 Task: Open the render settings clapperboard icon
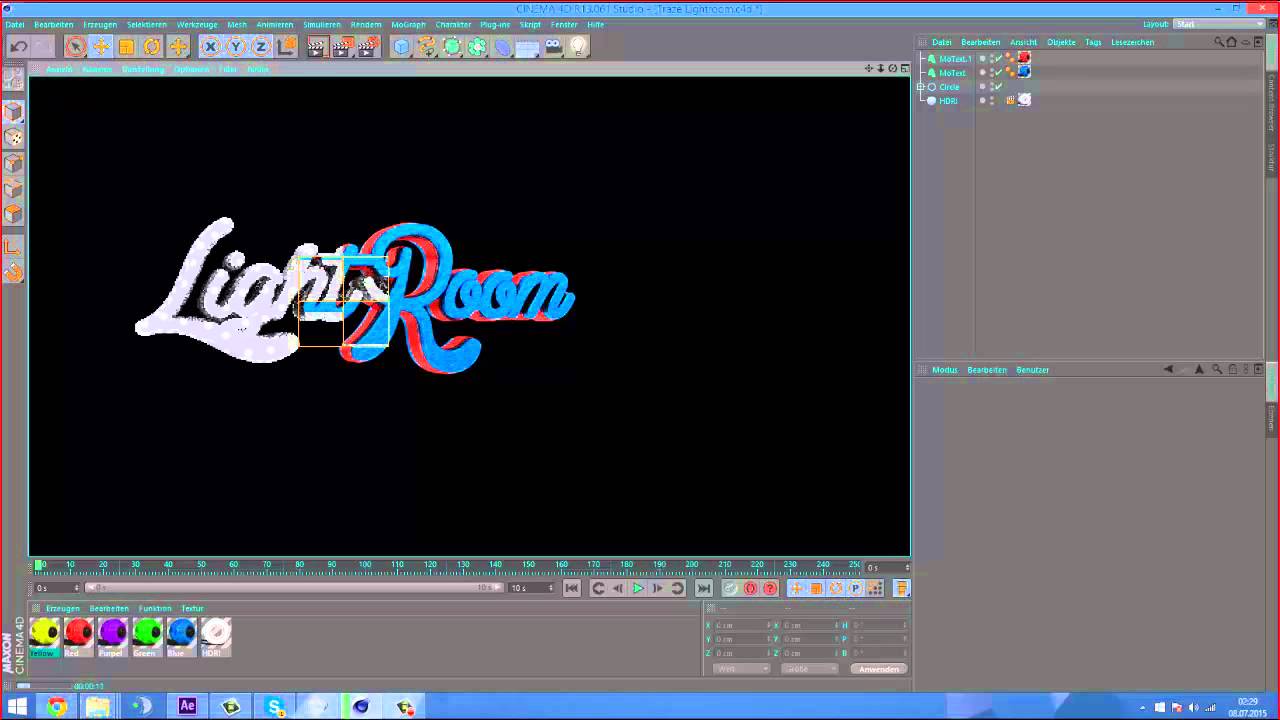pos(369,46)
